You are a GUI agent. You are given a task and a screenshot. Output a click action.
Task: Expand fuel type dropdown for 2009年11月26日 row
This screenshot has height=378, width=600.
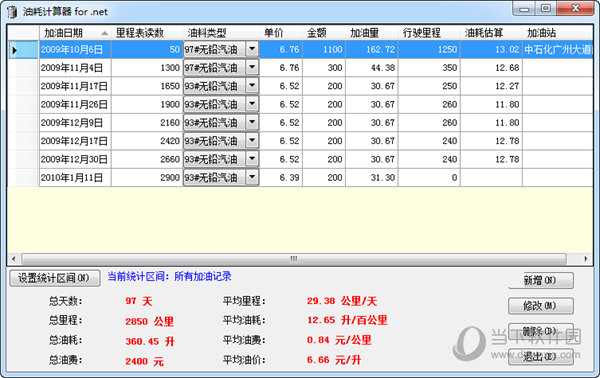(252, 104)
